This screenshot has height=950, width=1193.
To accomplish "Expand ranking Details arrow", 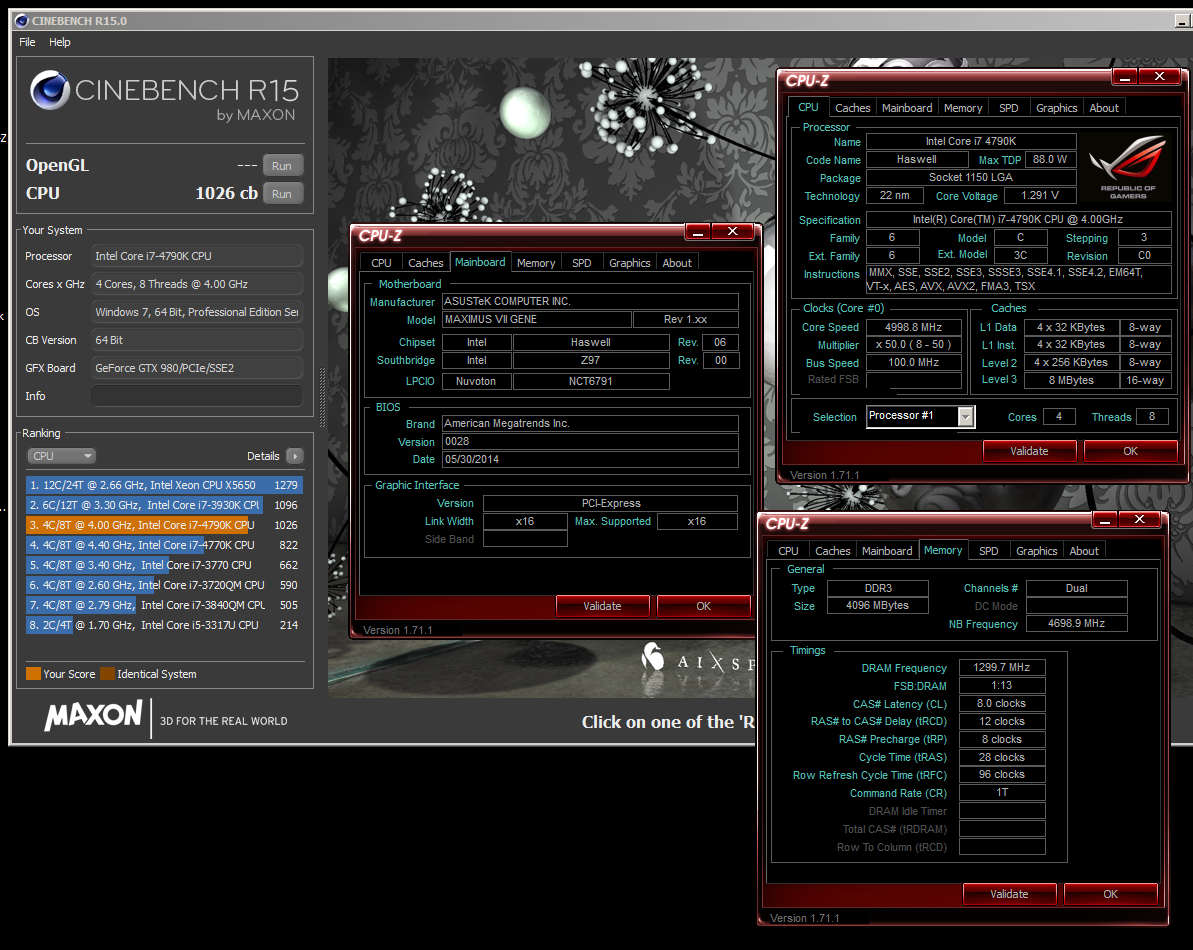I will point(295,456).
